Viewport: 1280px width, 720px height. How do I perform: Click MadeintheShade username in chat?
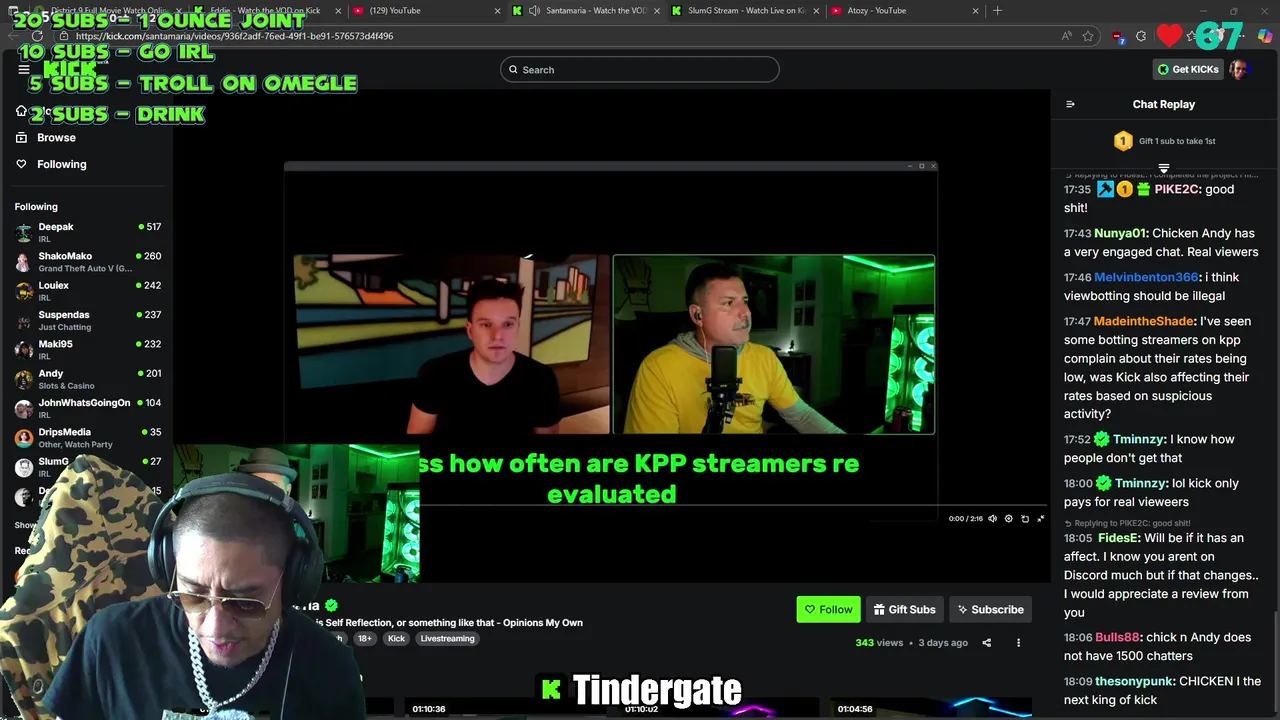click(x=1144, y=321)
